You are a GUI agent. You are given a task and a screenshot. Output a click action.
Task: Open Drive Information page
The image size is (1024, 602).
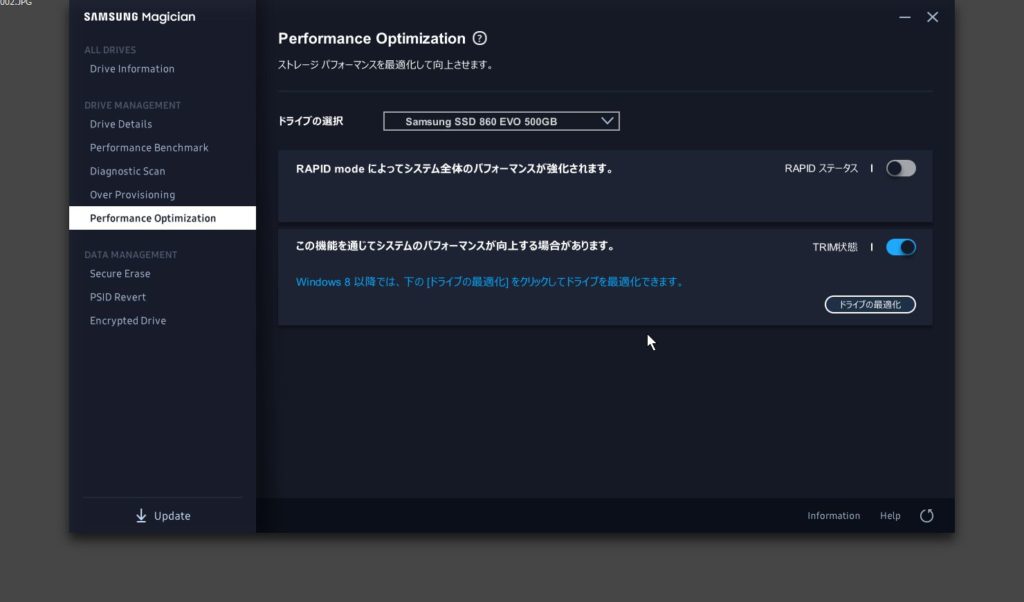(x=132, y=69)
